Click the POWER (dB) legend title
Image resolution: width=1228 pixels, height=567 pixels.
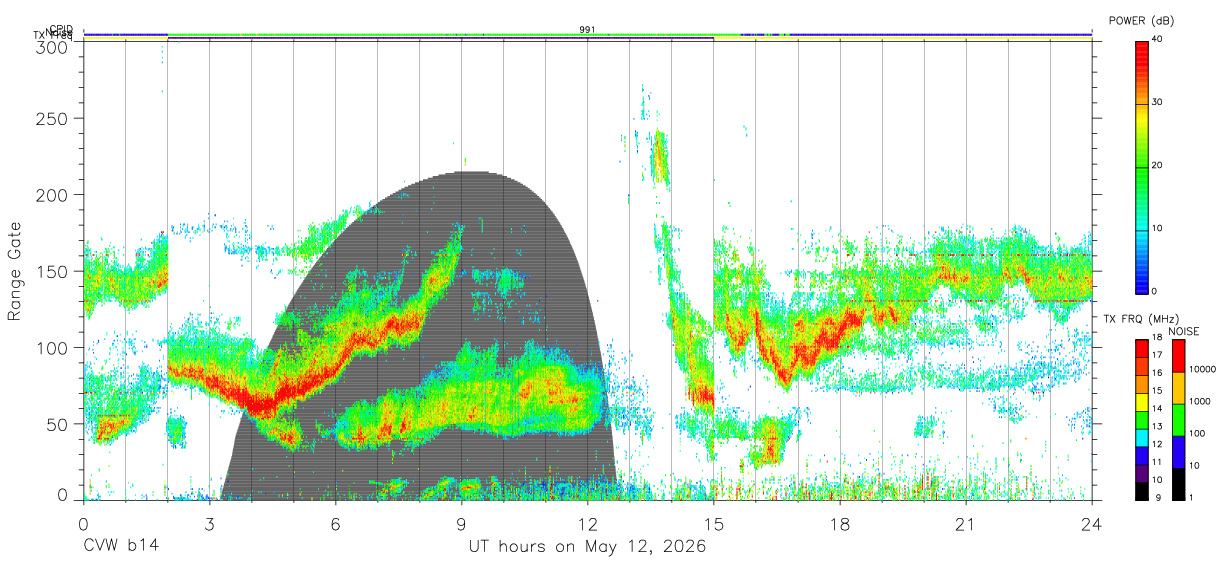[x=1141, y=21]
